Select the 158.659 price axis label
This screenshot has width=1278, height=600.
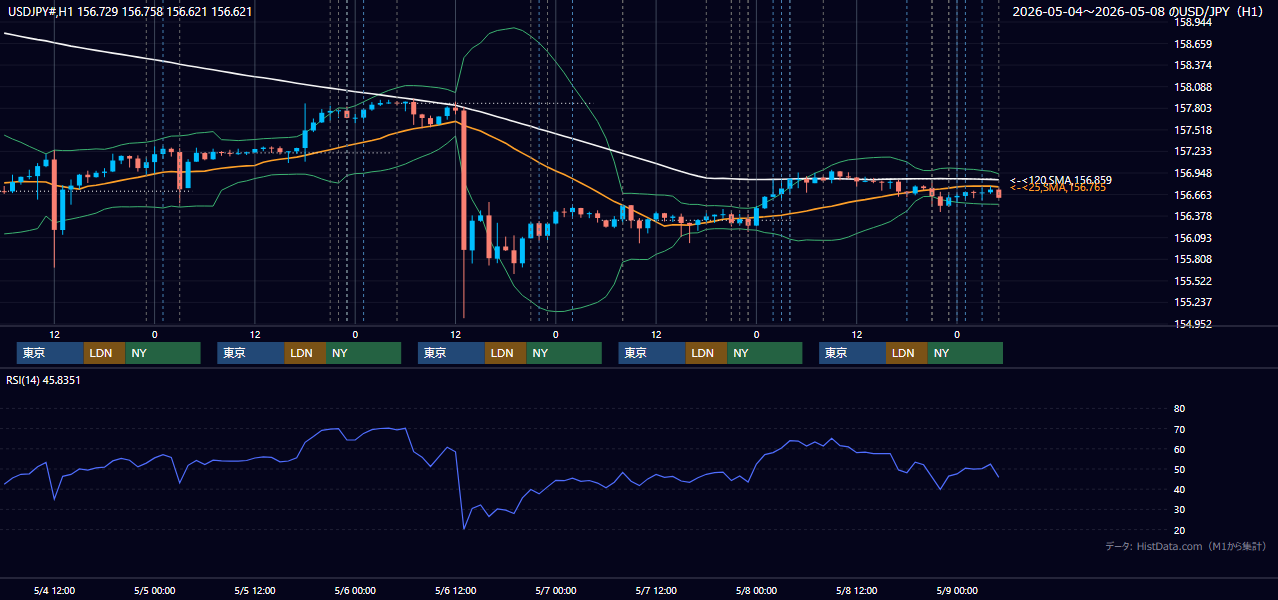[x=1192, y=44]
